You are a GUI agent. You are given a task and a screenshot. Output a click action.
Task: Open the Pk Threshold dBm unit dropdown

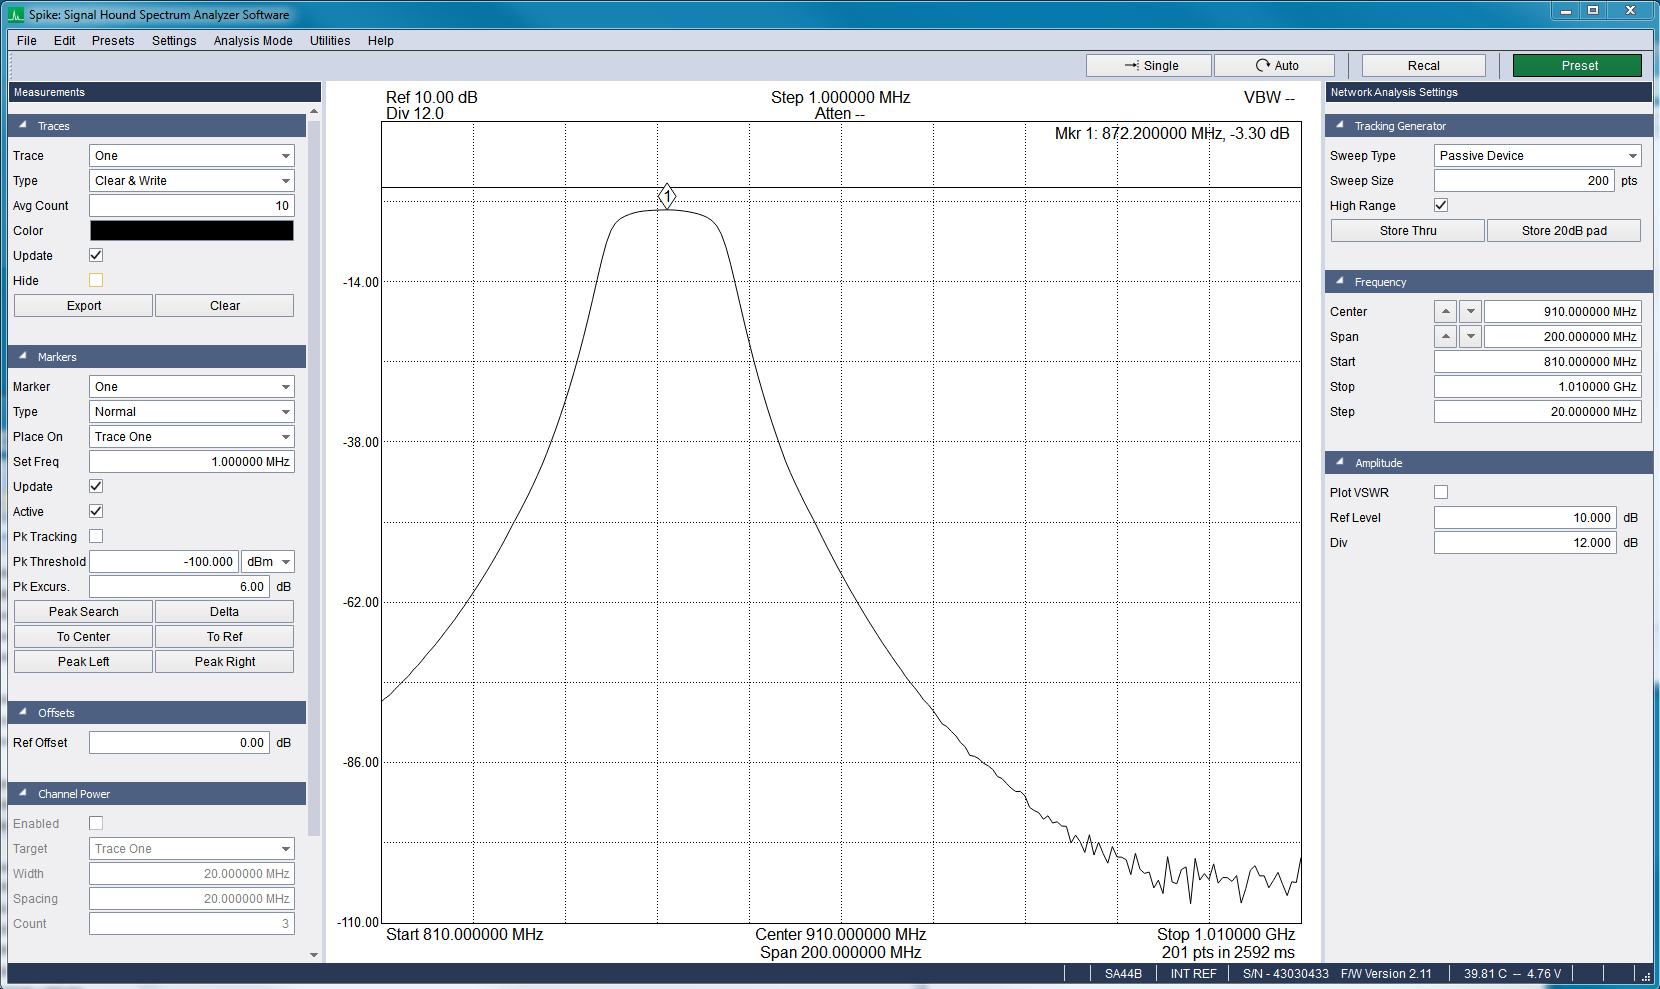coord(268,562)
